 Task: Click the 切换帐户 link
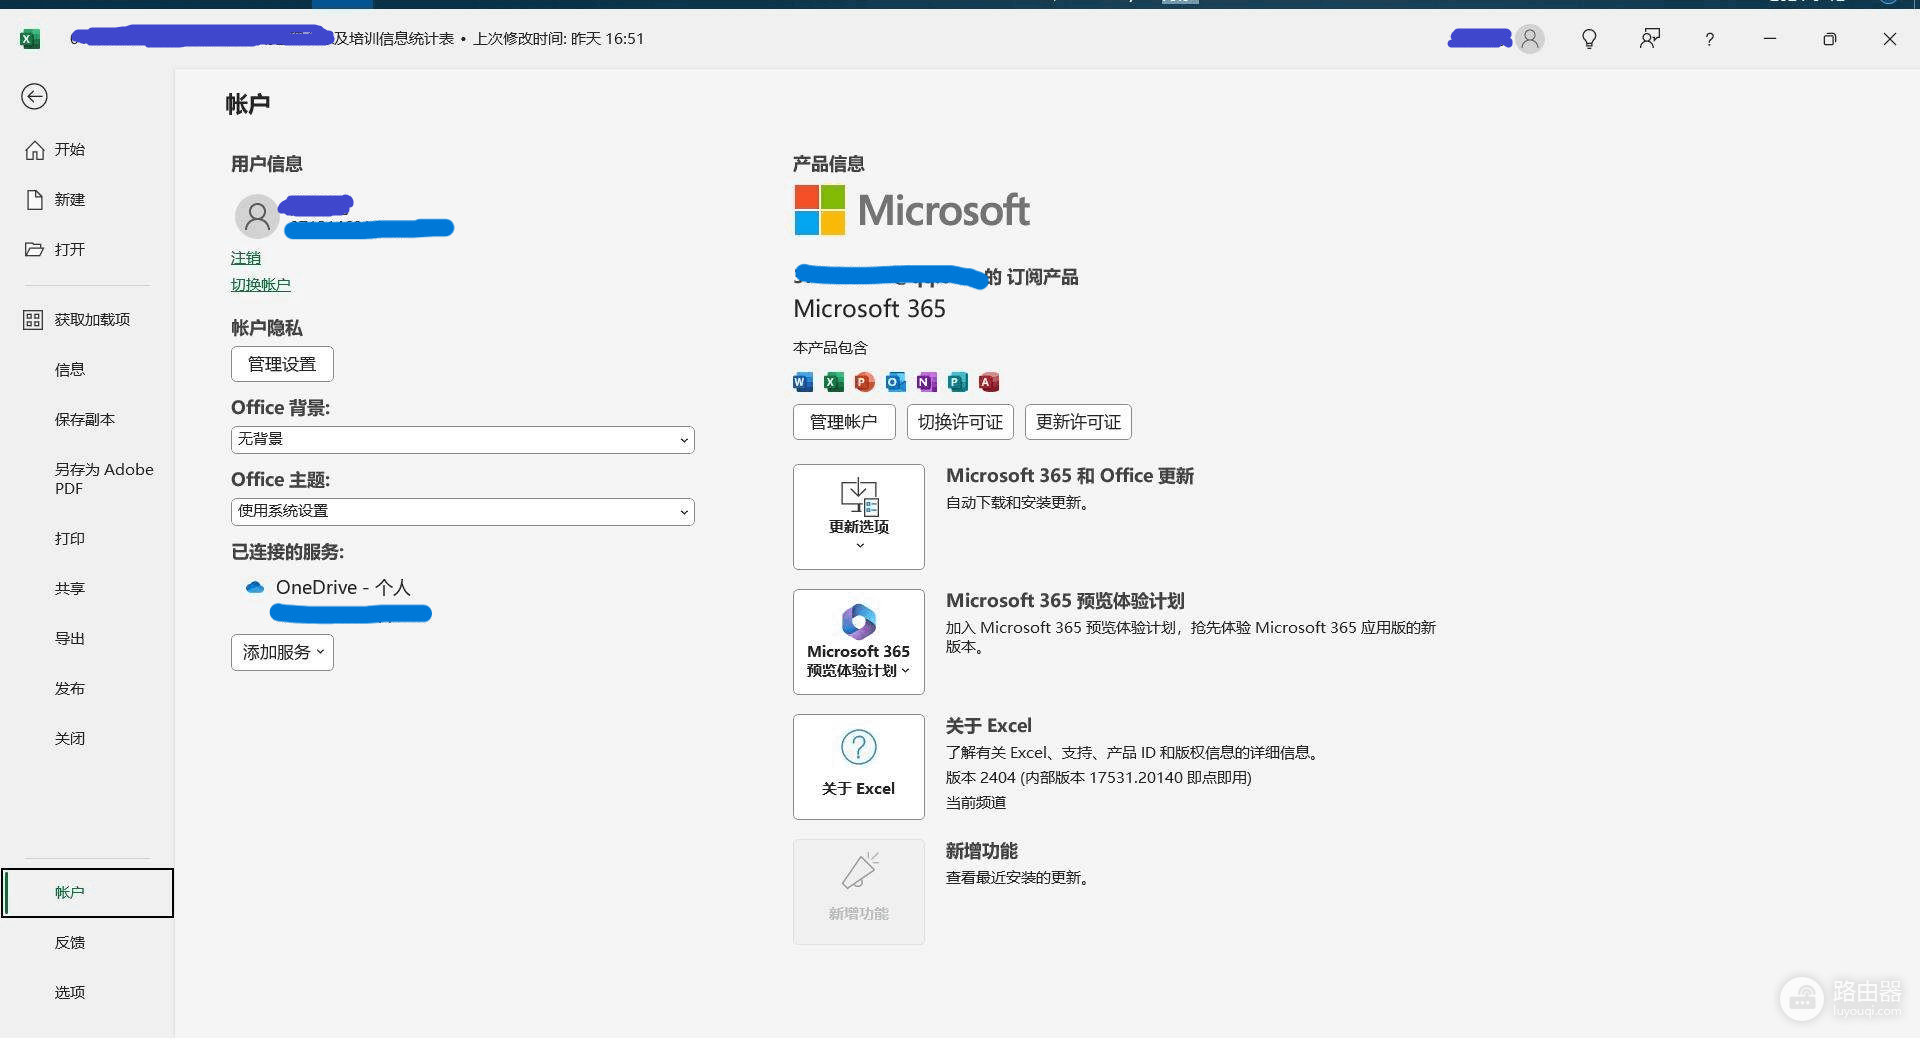click(x=261, y=285)
